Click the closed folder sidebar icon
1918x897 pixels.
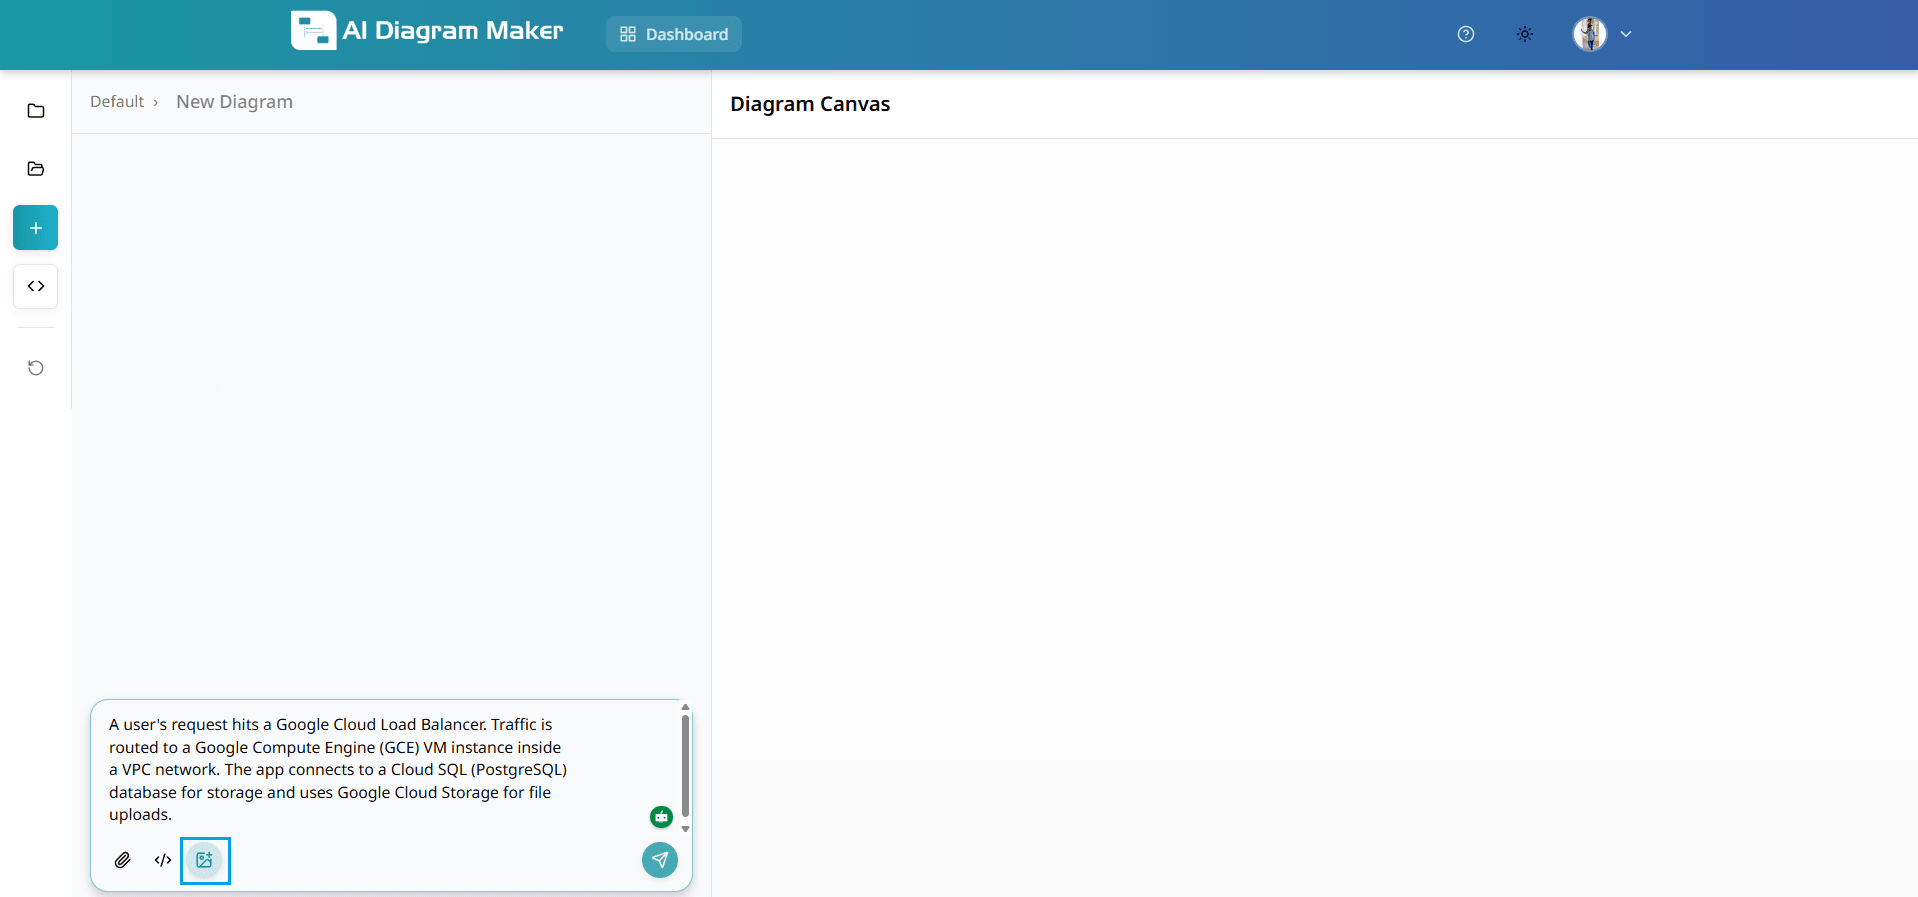[x=36, y=111]
